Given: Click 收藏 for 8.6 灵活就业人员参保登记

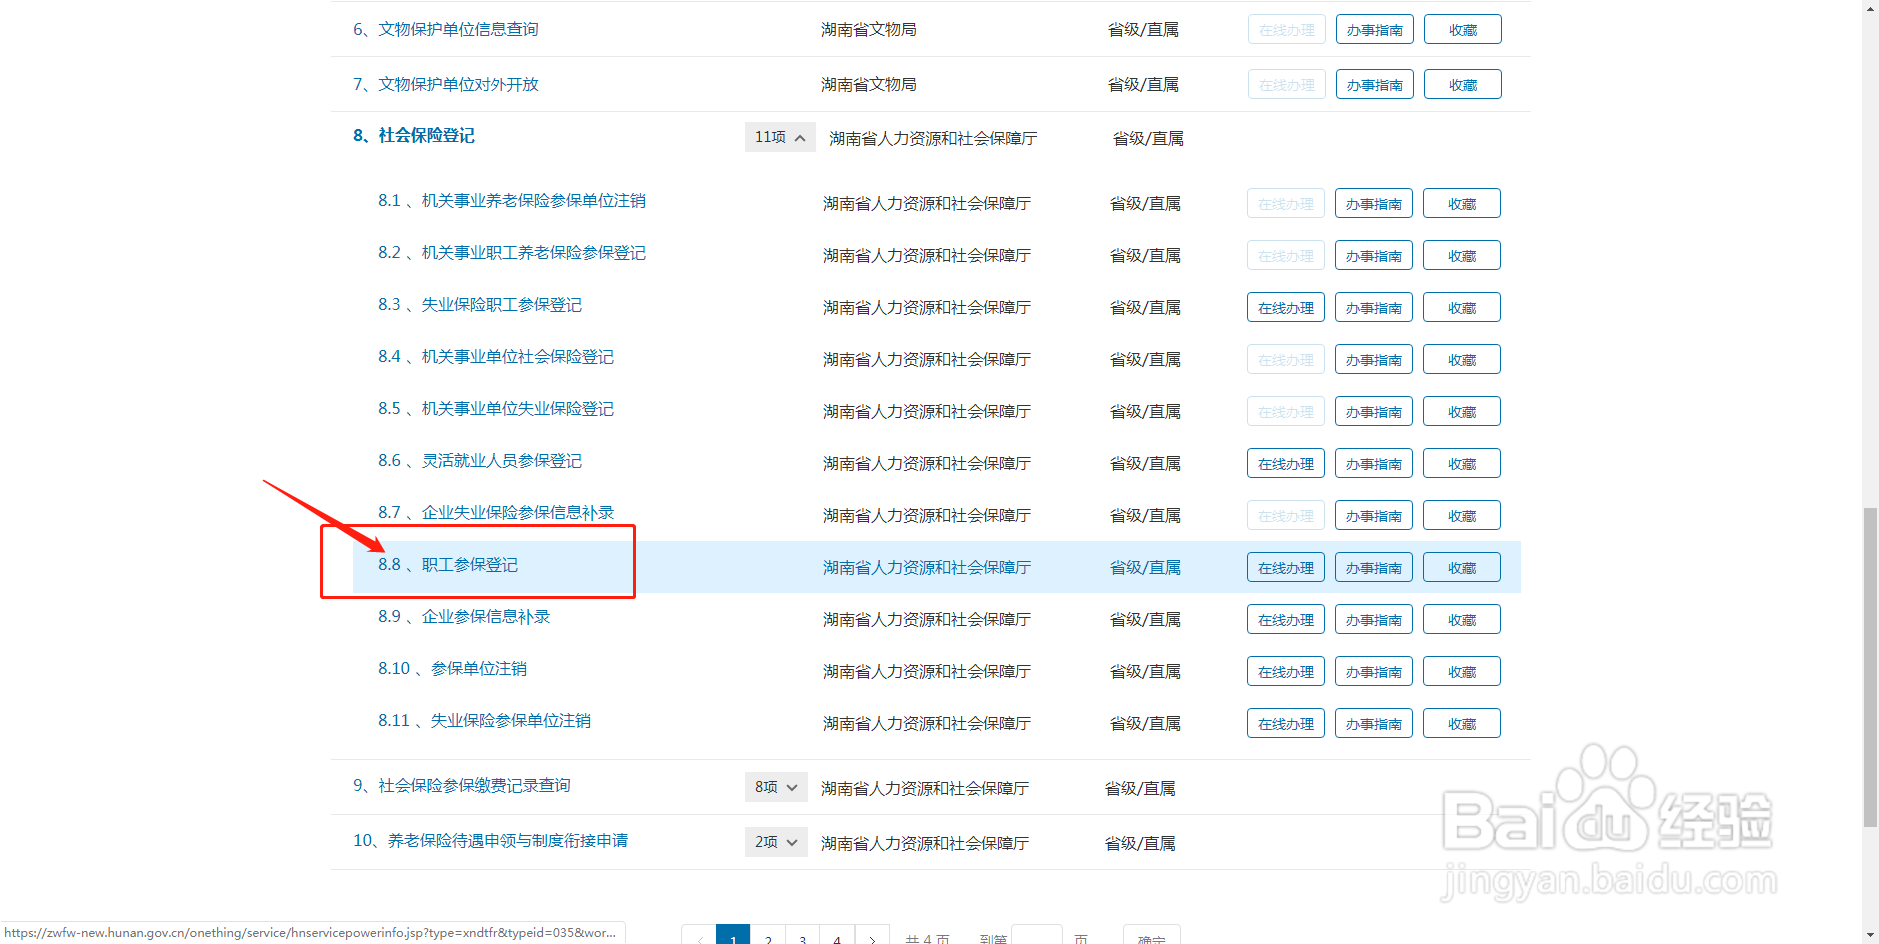Looking at the screenshot, I should coord(1462,463).
